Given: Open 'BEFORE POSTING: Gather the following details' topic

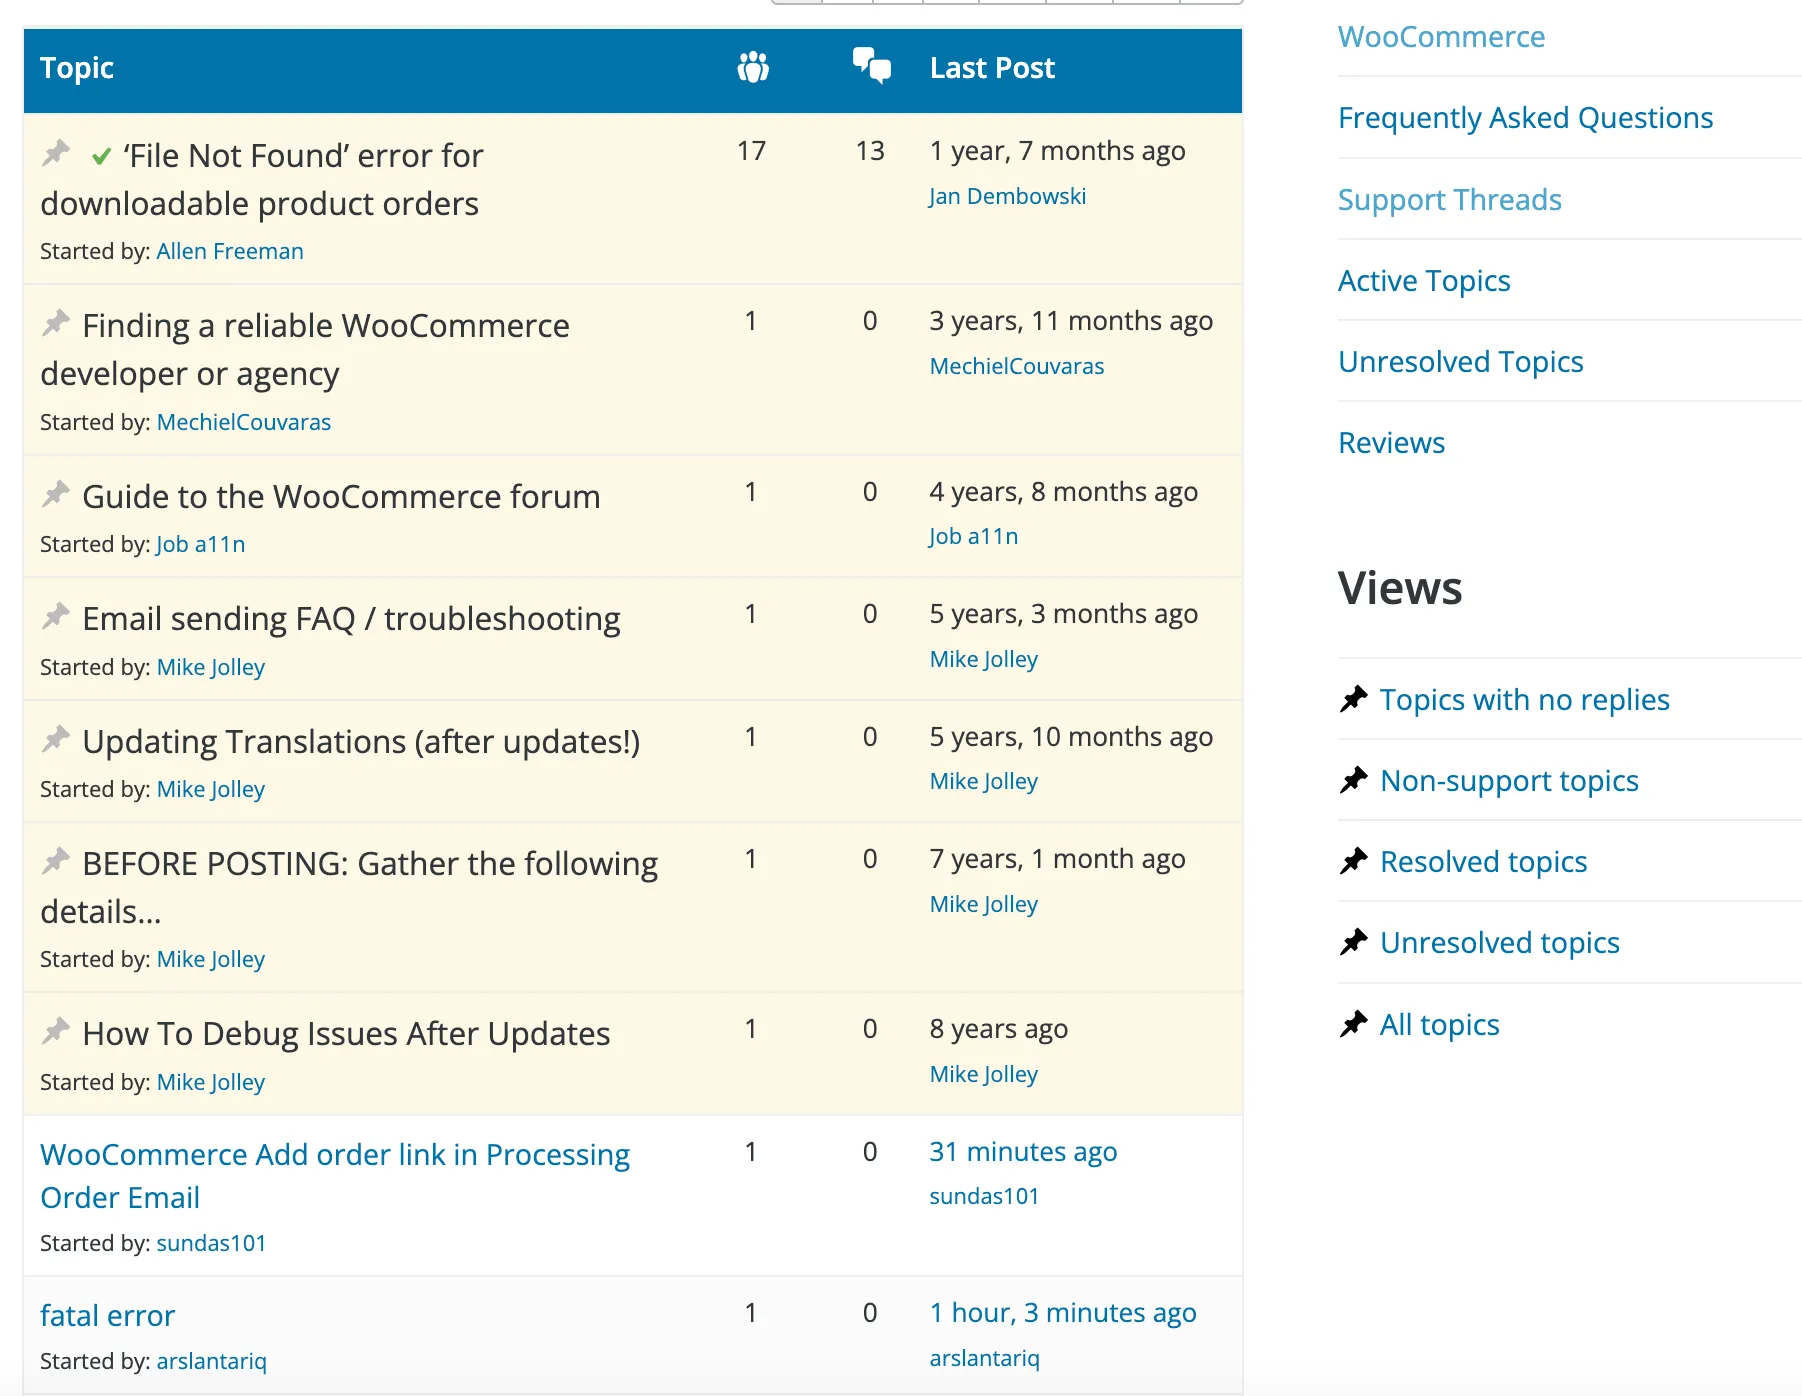Looking at the screenshot, I should pos(349,888).
